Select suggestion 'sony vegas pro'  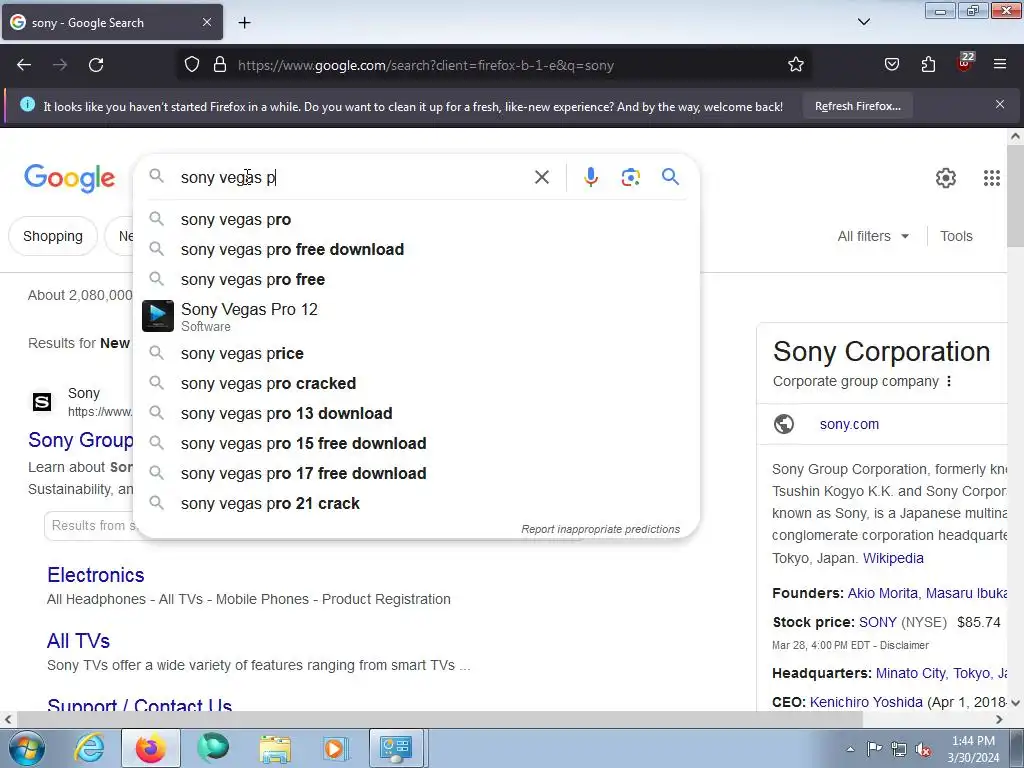pos(416,219)
